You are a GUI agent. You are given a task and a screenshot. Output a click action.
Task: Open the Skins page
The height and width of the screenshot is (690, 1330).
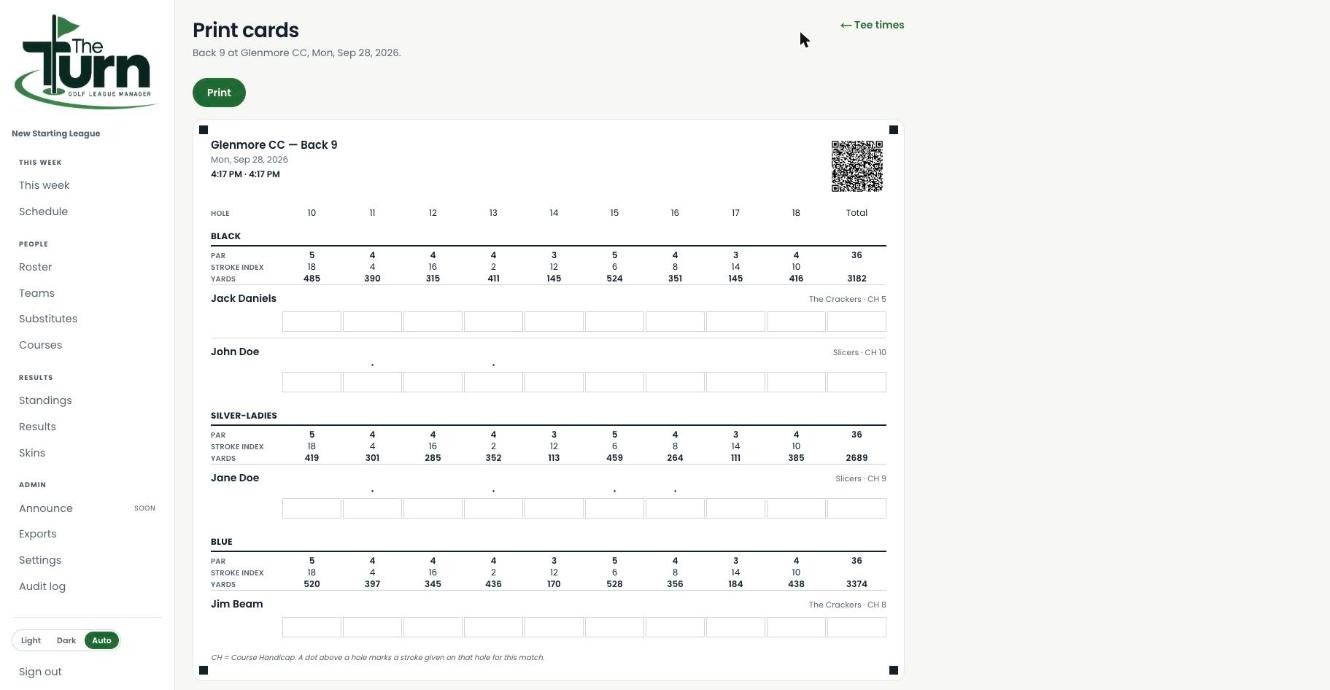coord(32,453)
